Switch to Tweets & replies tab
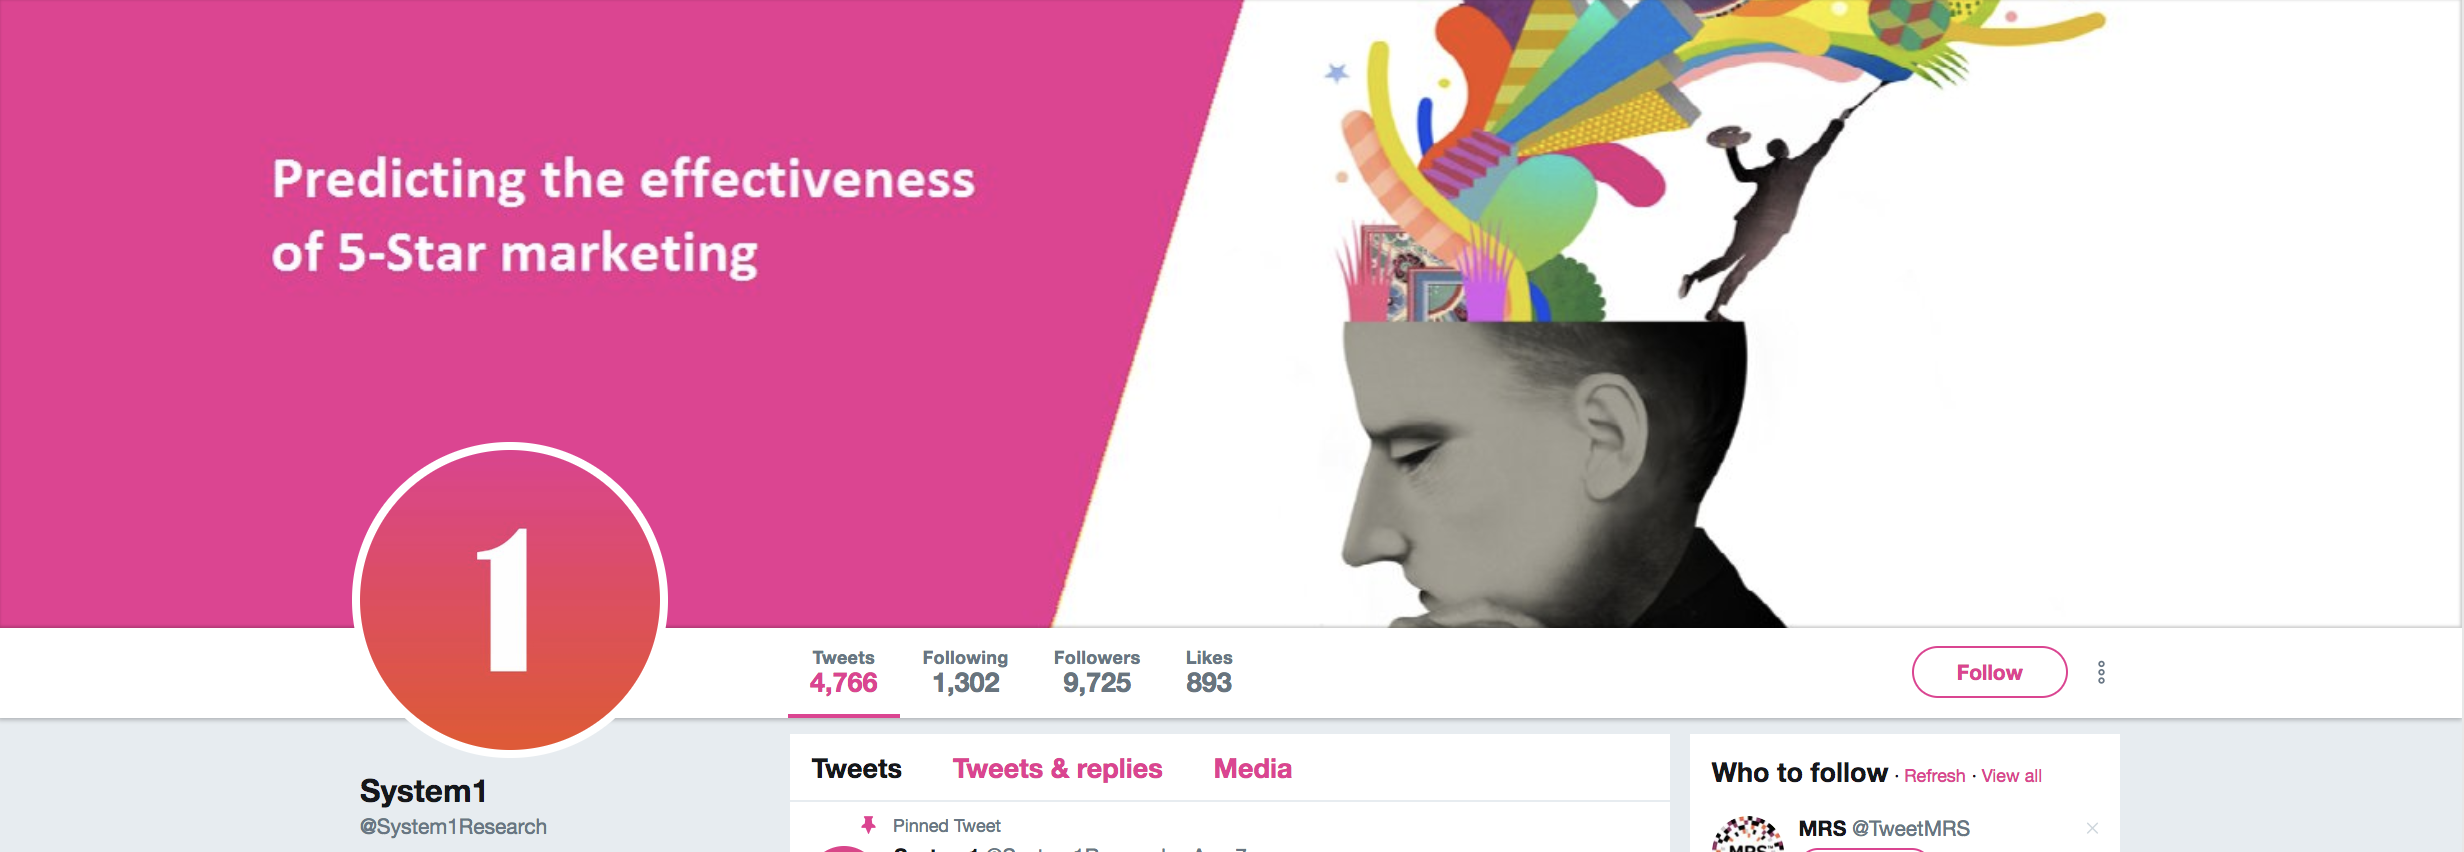The height and width of the screenshot is (852, 2464). 1057,768
